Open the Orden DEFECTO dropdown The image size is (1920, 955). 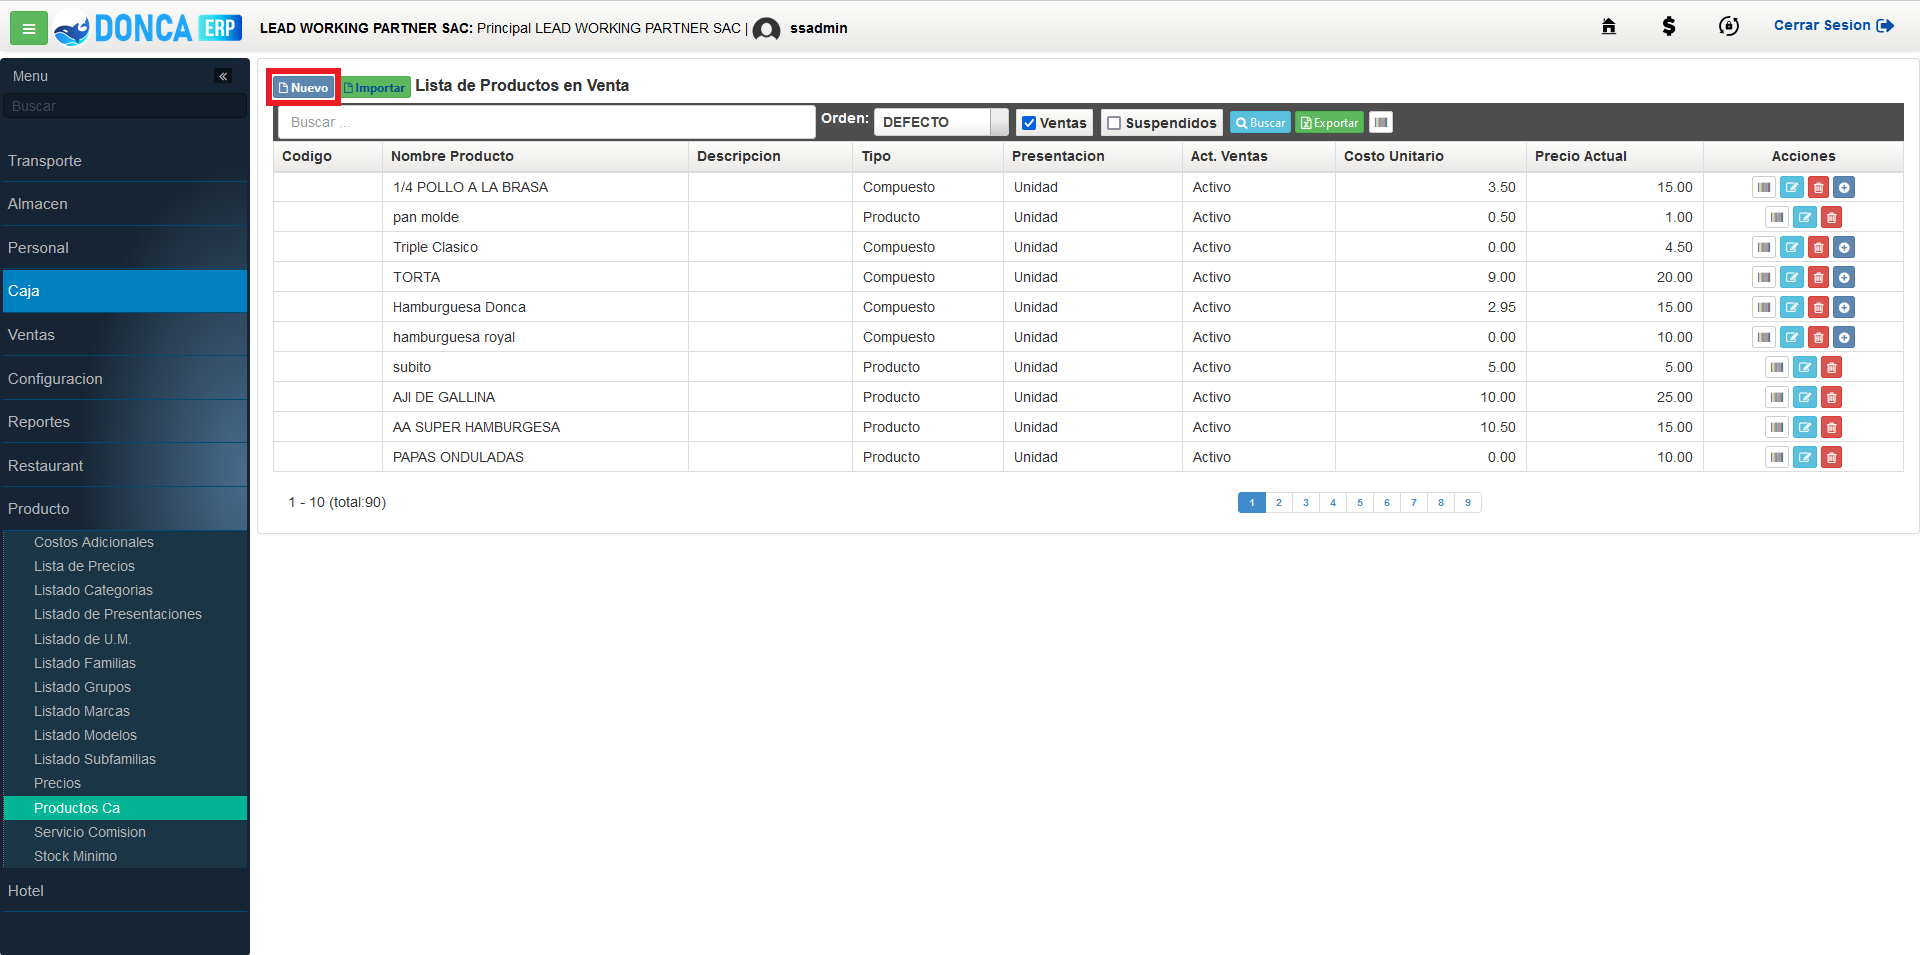tap(941, 122)
